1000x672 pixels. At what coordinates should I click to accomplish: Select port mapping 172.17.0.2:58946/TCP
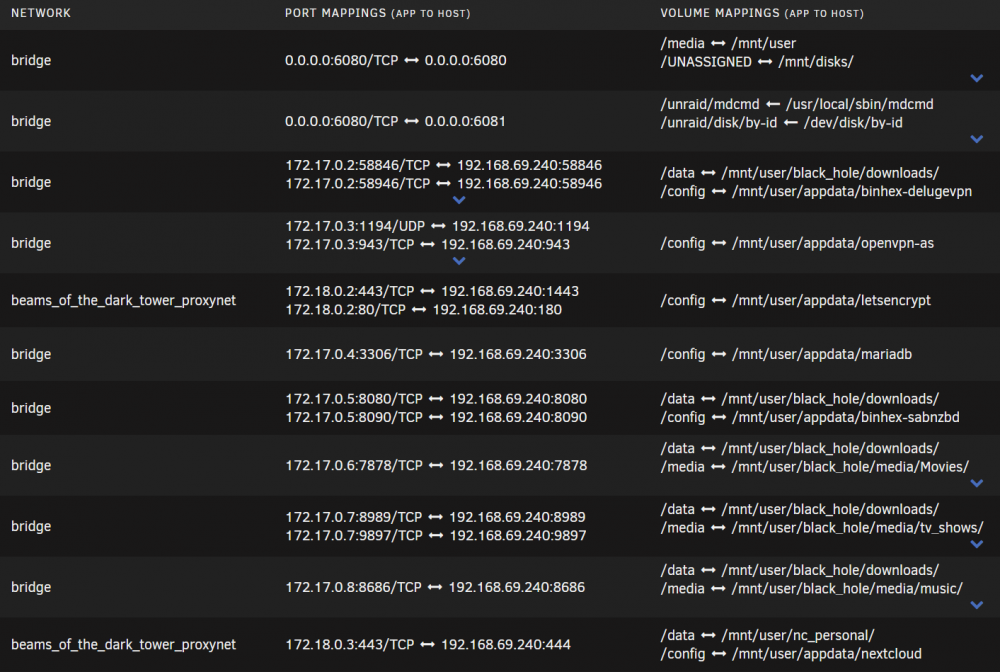pos(443,184)
